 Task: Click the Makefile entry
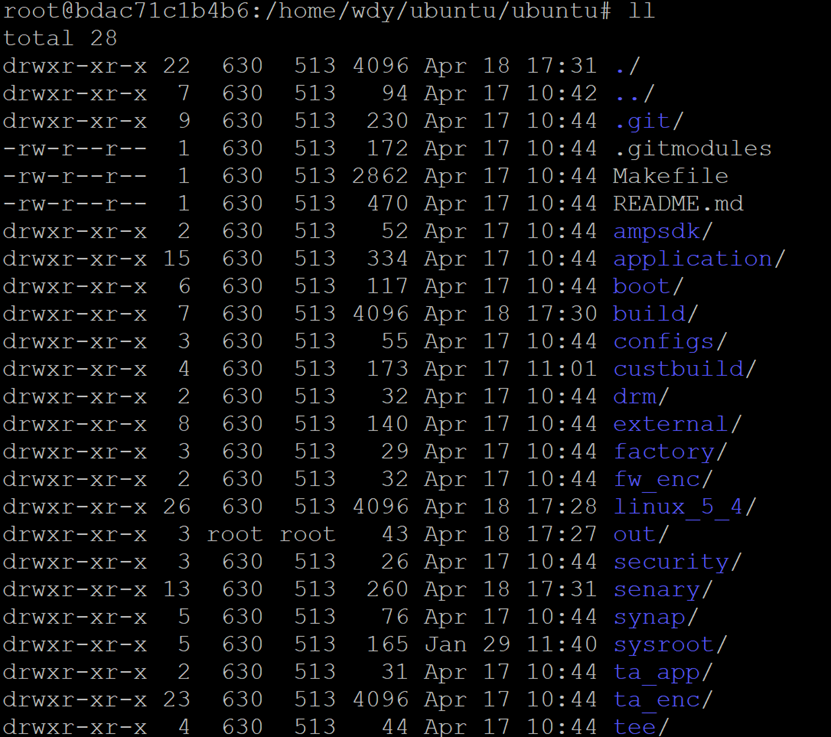671,176
